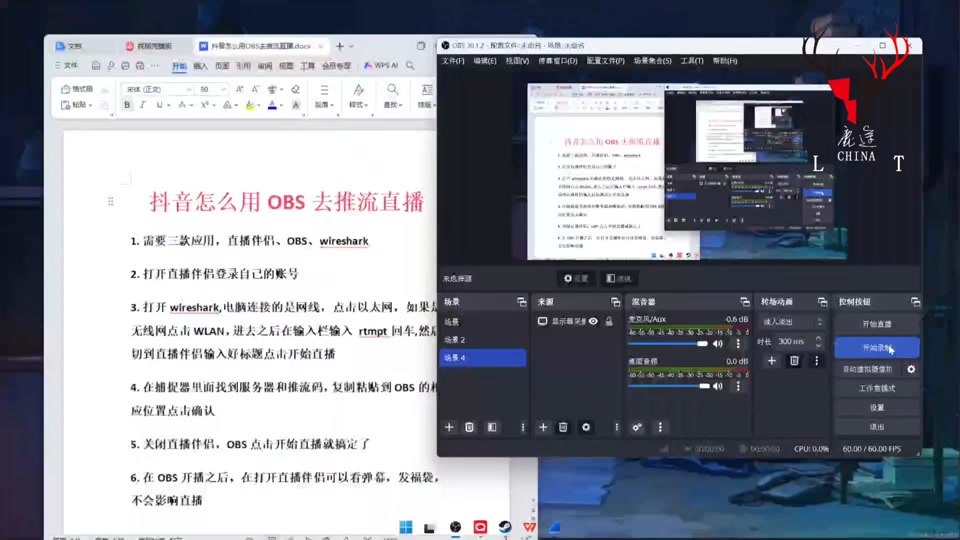Add a new scene with the plus icon in Scenes panel
The width and height of the screenshot is (960, 540).
(449, 427)
